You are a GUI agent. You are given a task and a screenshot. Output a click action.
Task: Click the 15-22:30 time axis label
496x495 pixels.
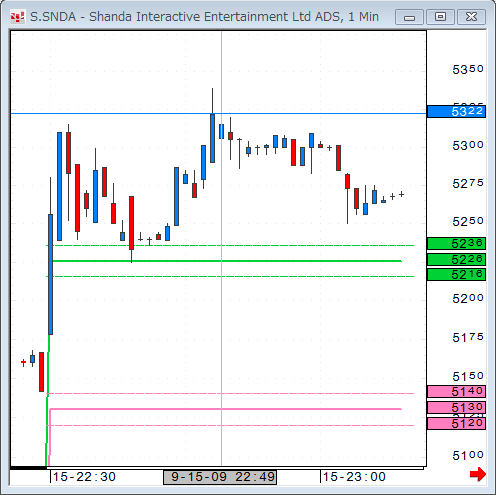84,477
